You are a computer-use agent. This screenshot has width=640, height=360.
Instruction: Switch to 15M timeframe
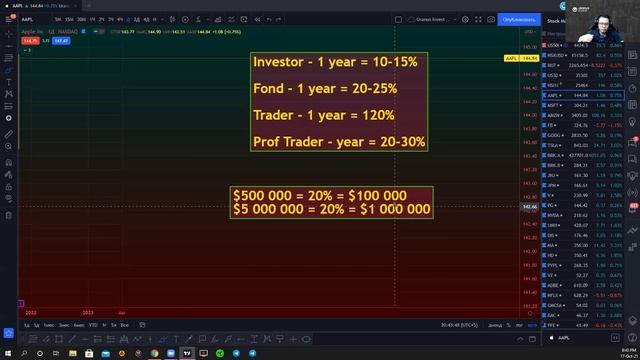tap(69, 20)
